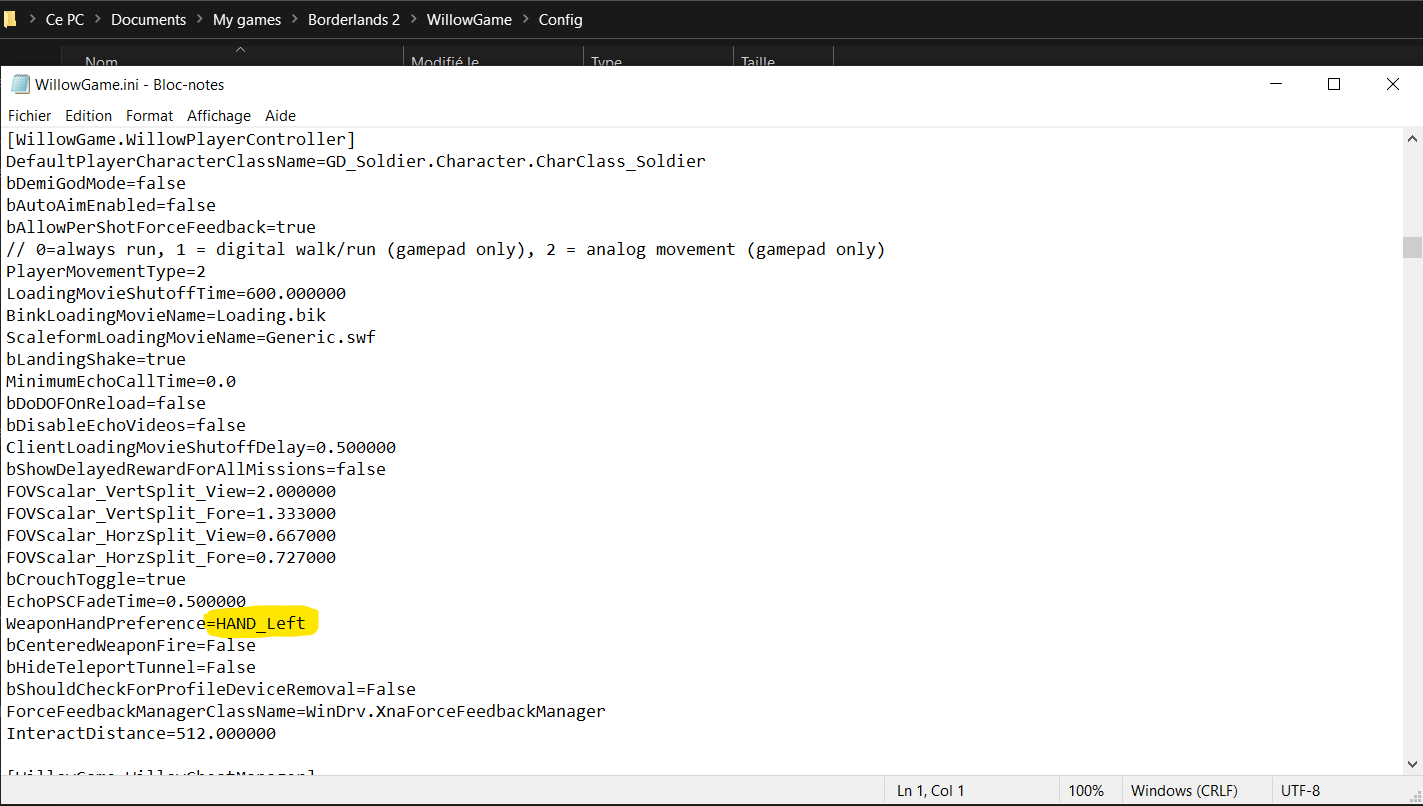This screenshot has height=806, width=1423.
Task: Click the bShowDelayedRewardForAllMissions=false line
Action: [196, 469]
